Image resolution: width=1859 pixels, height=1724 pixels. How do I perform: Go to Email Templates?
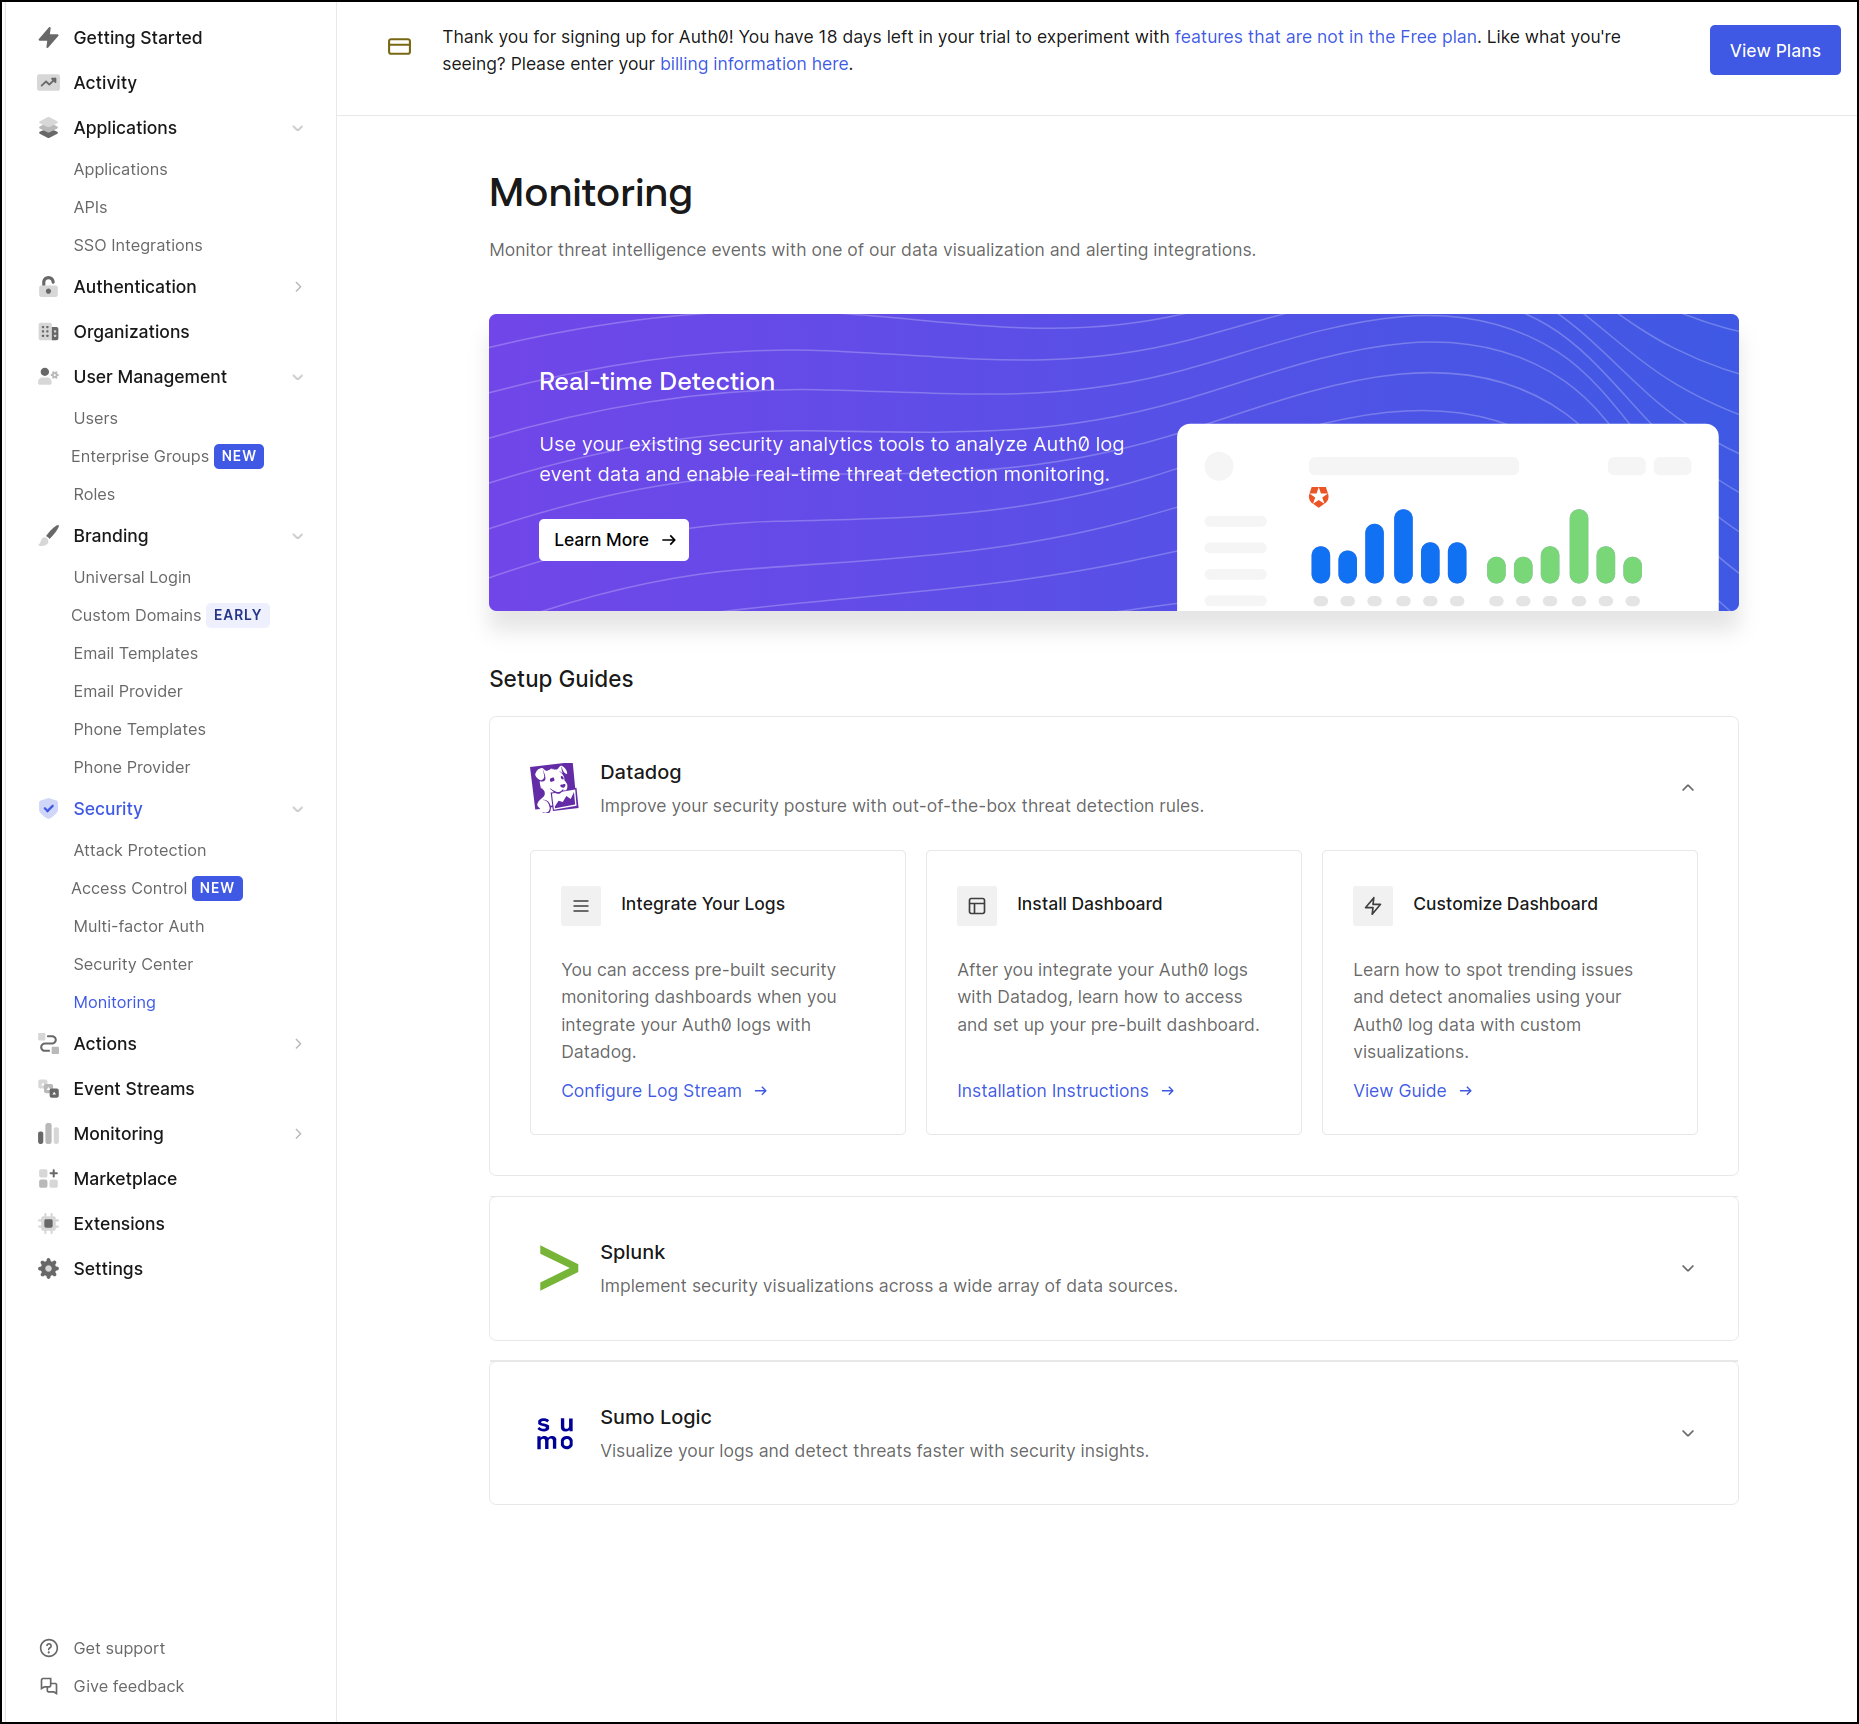tap(136, 653)
